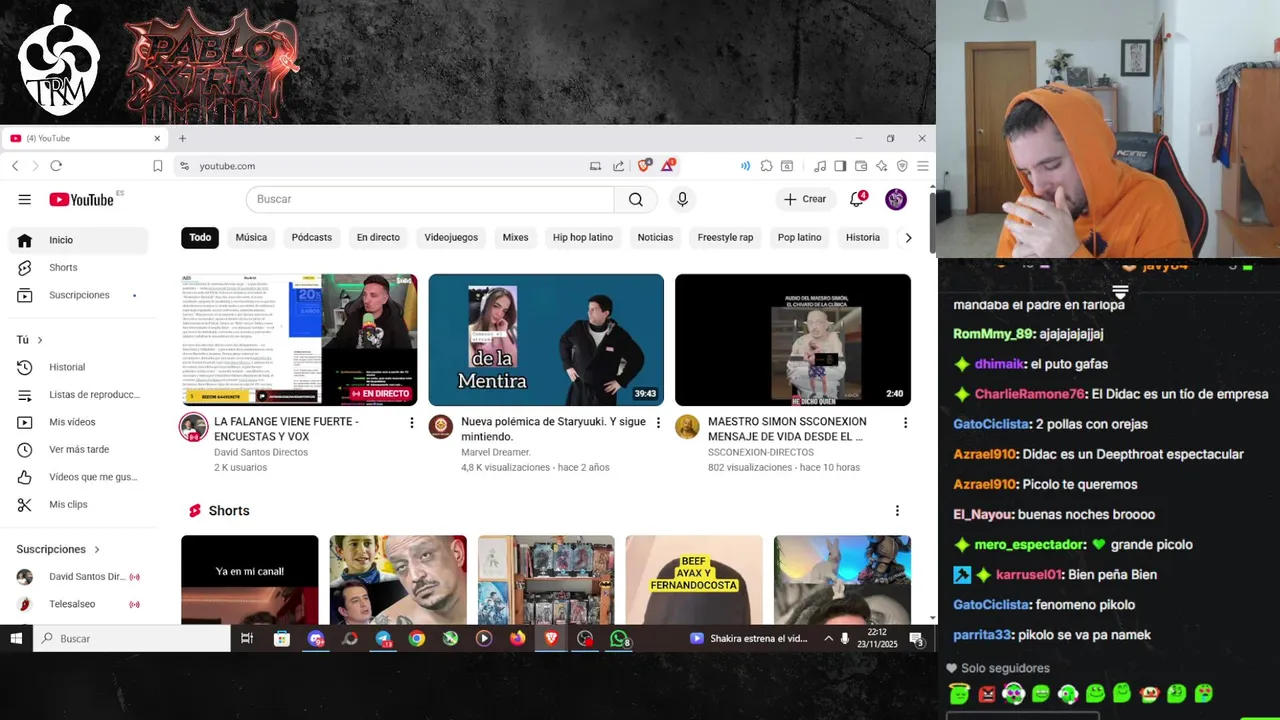Open YouTube notifications bell
This screenshot has height=720, width=1280.
(857, 199)
